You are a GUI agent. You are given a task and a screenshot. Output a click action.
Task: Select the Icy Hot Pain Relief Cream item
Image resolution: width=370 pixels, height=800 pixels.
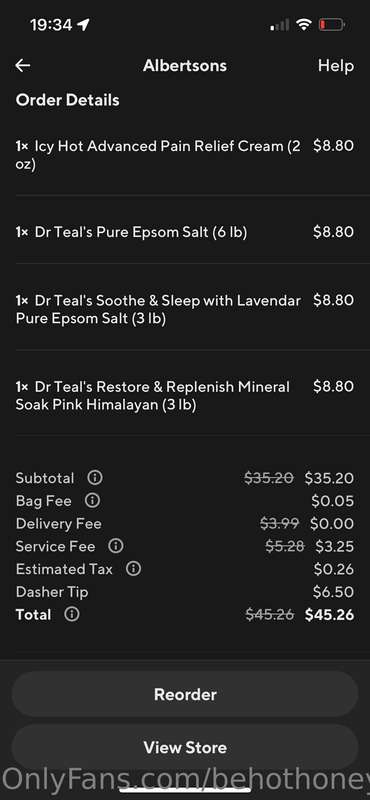click(x=185, y=155)
